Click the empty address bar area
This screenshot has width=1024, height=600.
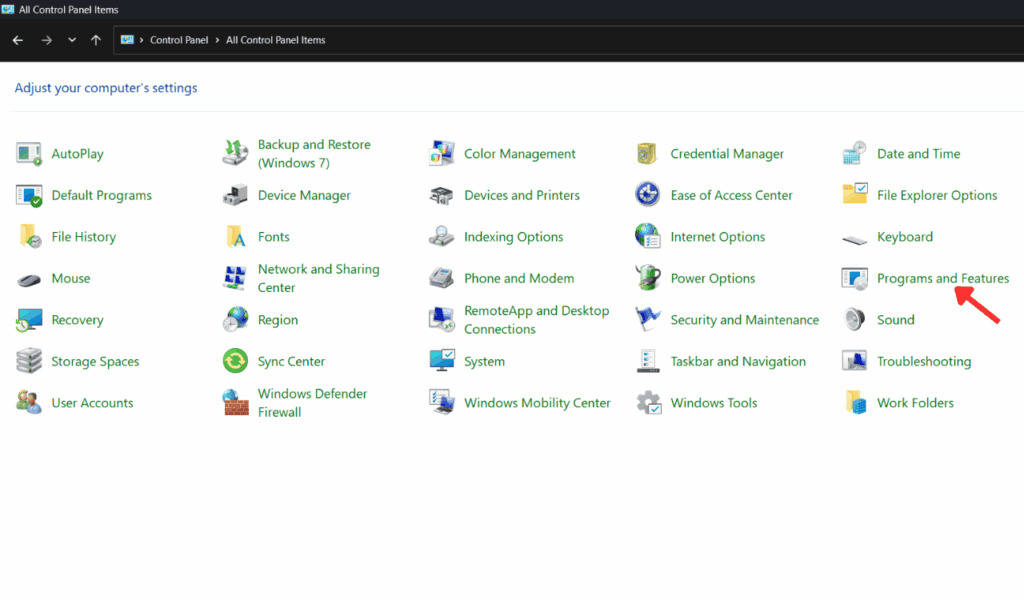click(650, 40)
